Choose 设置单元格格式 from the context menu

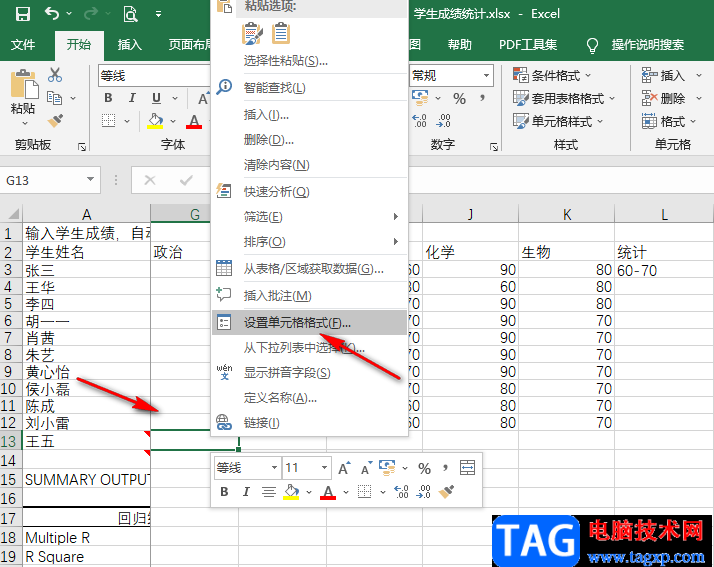[310, 323]
